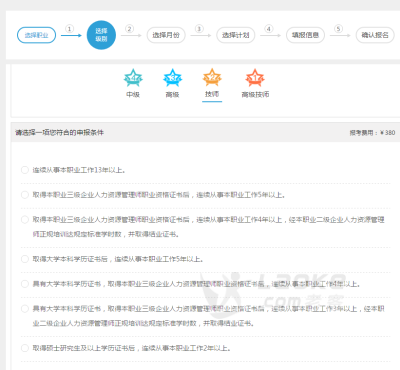The height and width of the screenshot is (370, 400).
Task: Click the 选择级别 step circle
Action: pos(101,35)
